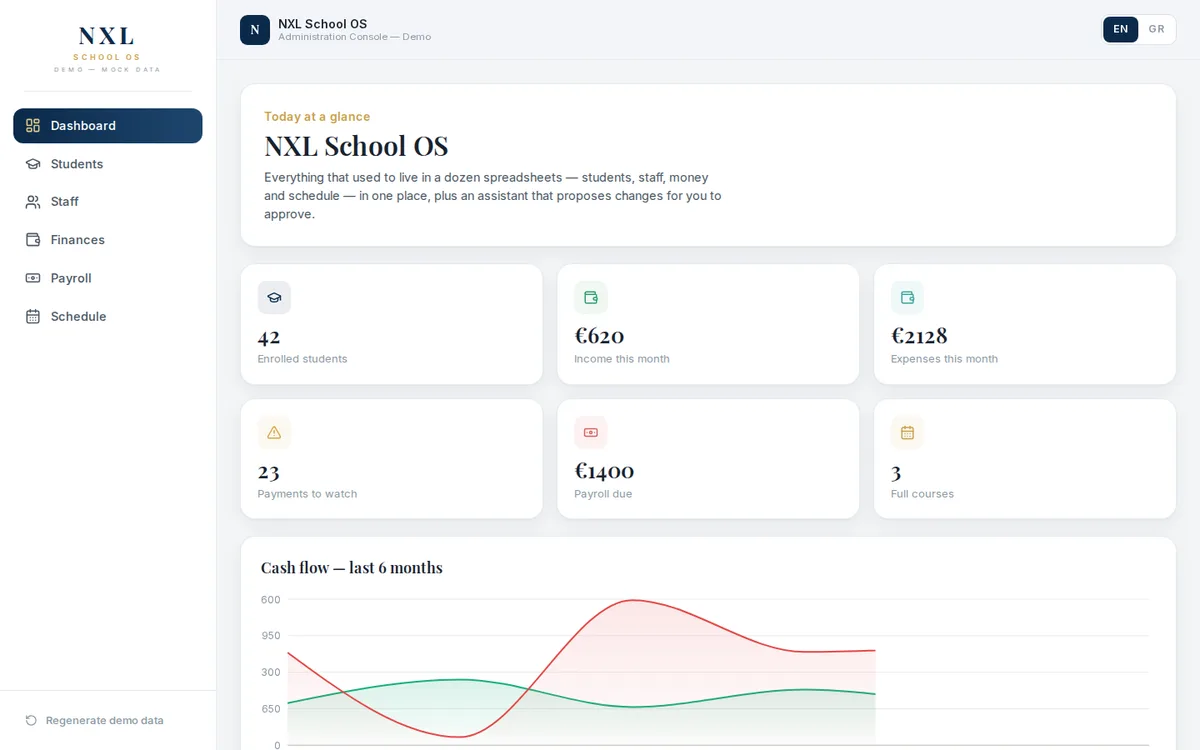The image size is (1200, 750).
Task: Click the 'NXL School OS' hero heading
Action: [x=356, y=146]
